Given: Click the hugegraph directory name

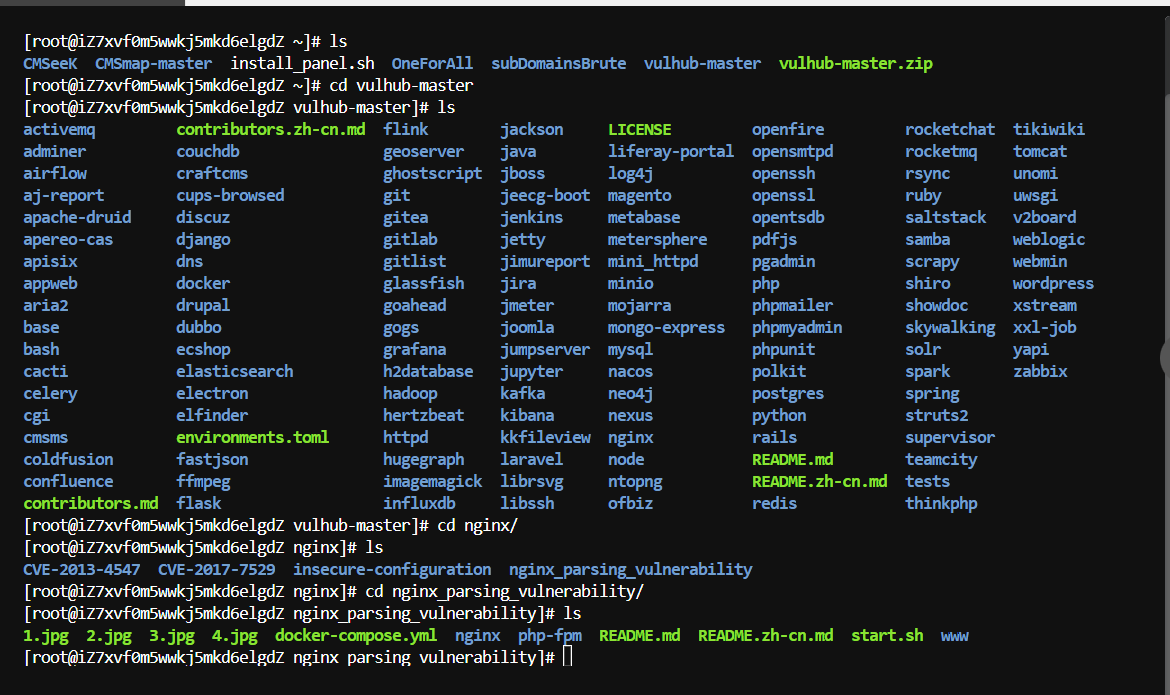Looking at the screenshot, I should coord(423,460).
